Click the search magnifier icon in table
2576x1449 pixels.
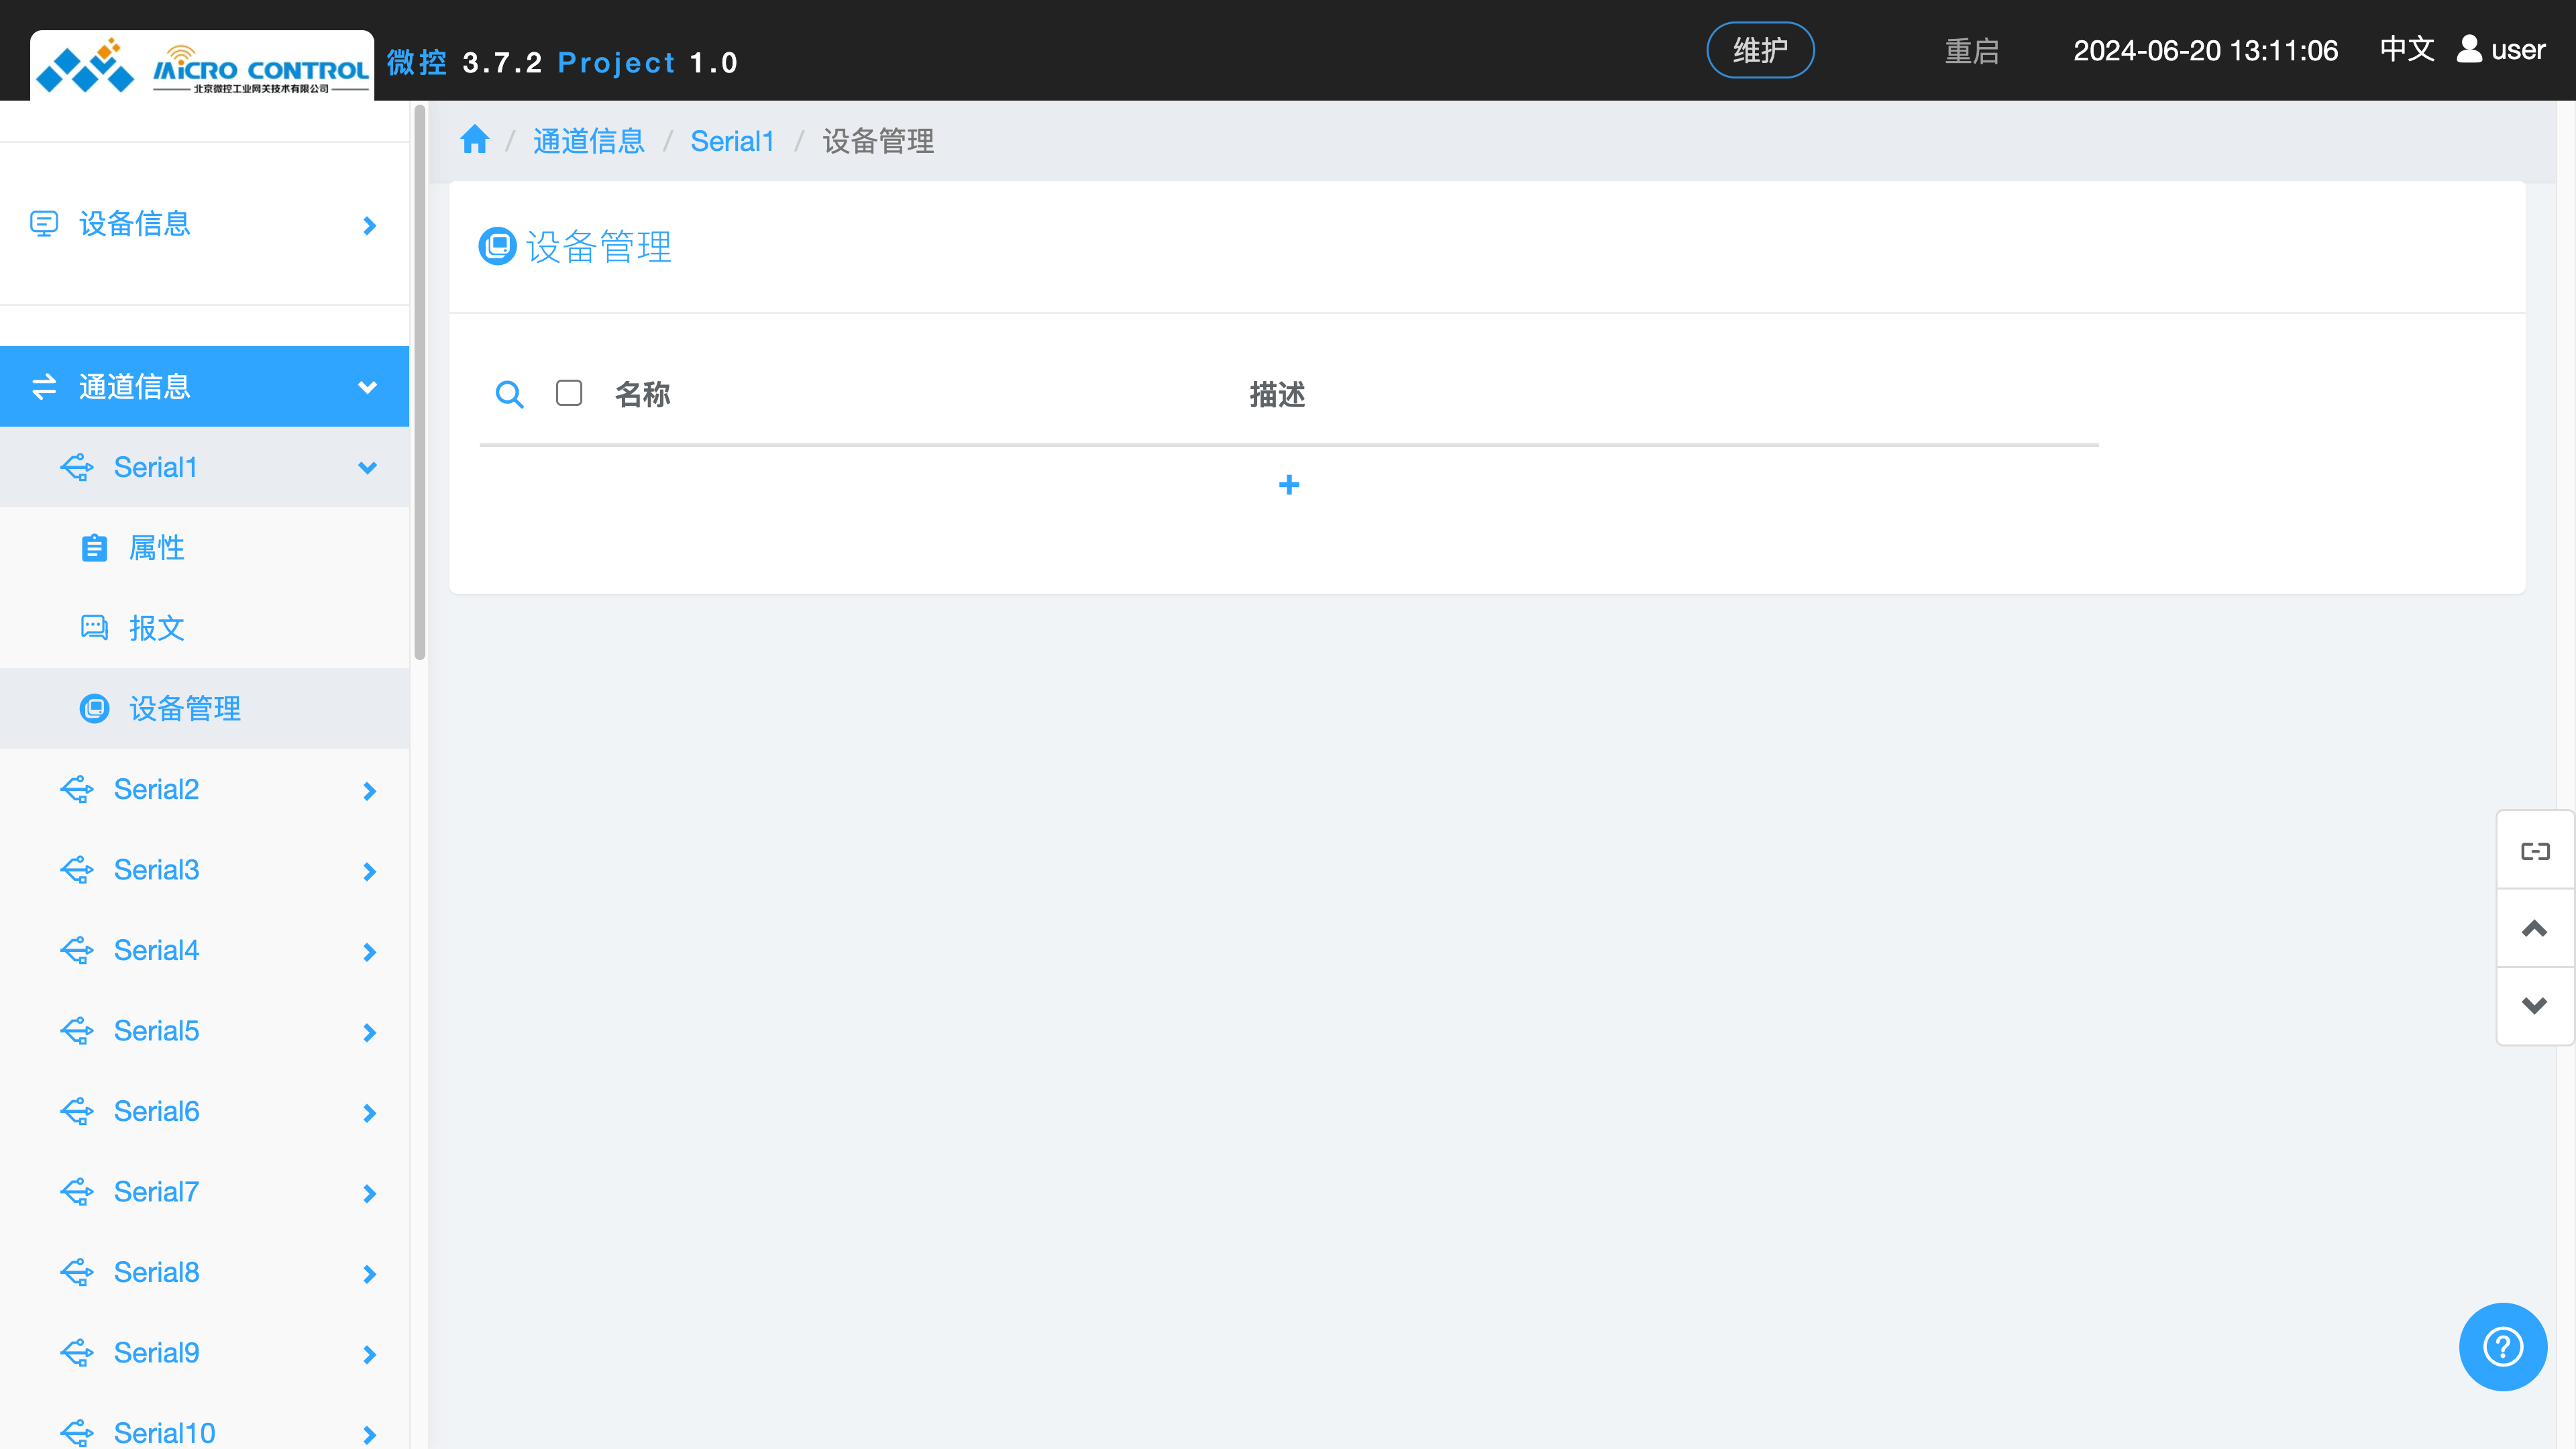click(509, 394)
